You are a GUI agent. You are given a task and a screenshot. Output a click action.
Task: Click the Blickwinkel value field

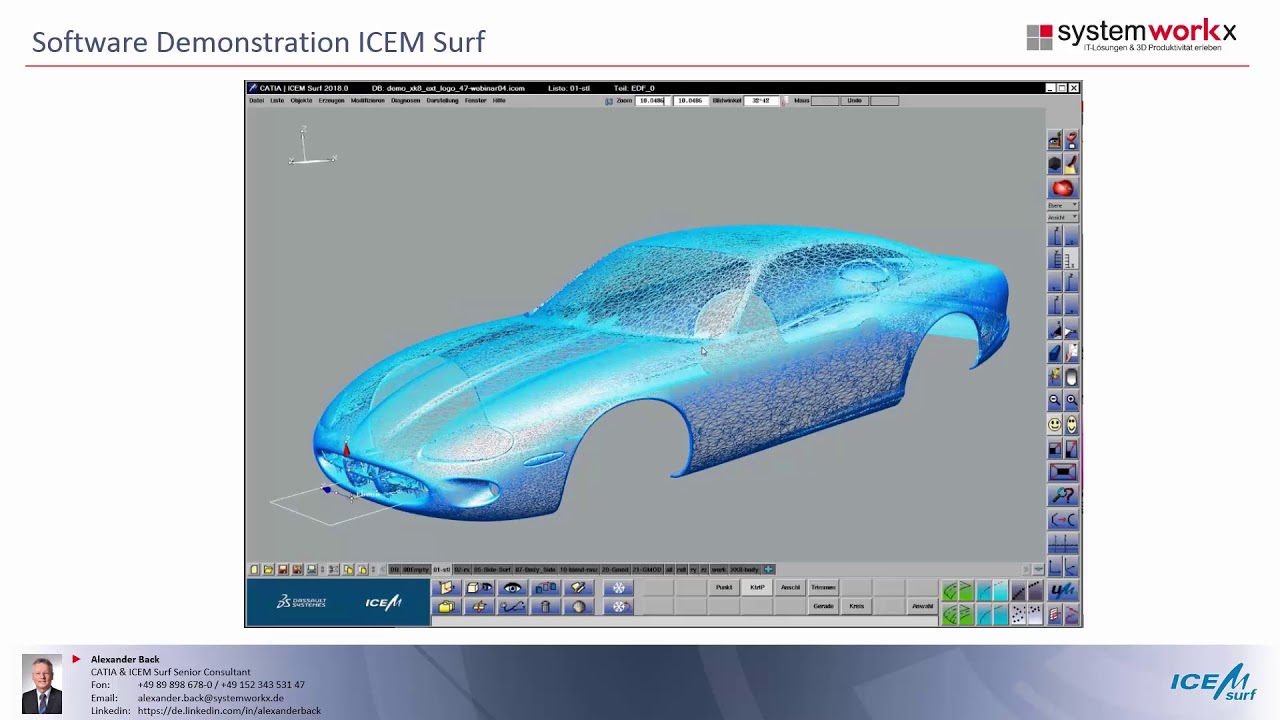(761, 101)
